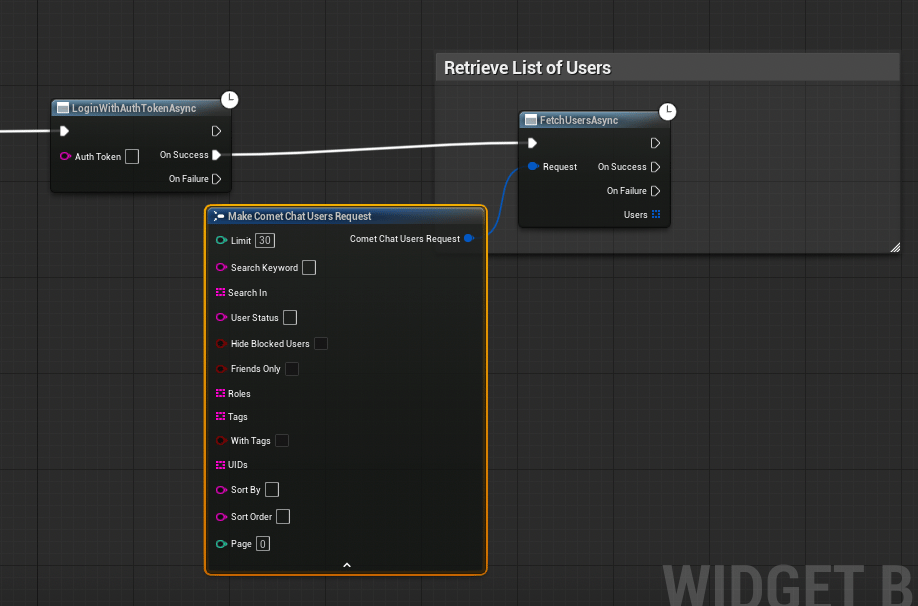Collapse the Make Comet Chat Users Request node

click(347, 565)
